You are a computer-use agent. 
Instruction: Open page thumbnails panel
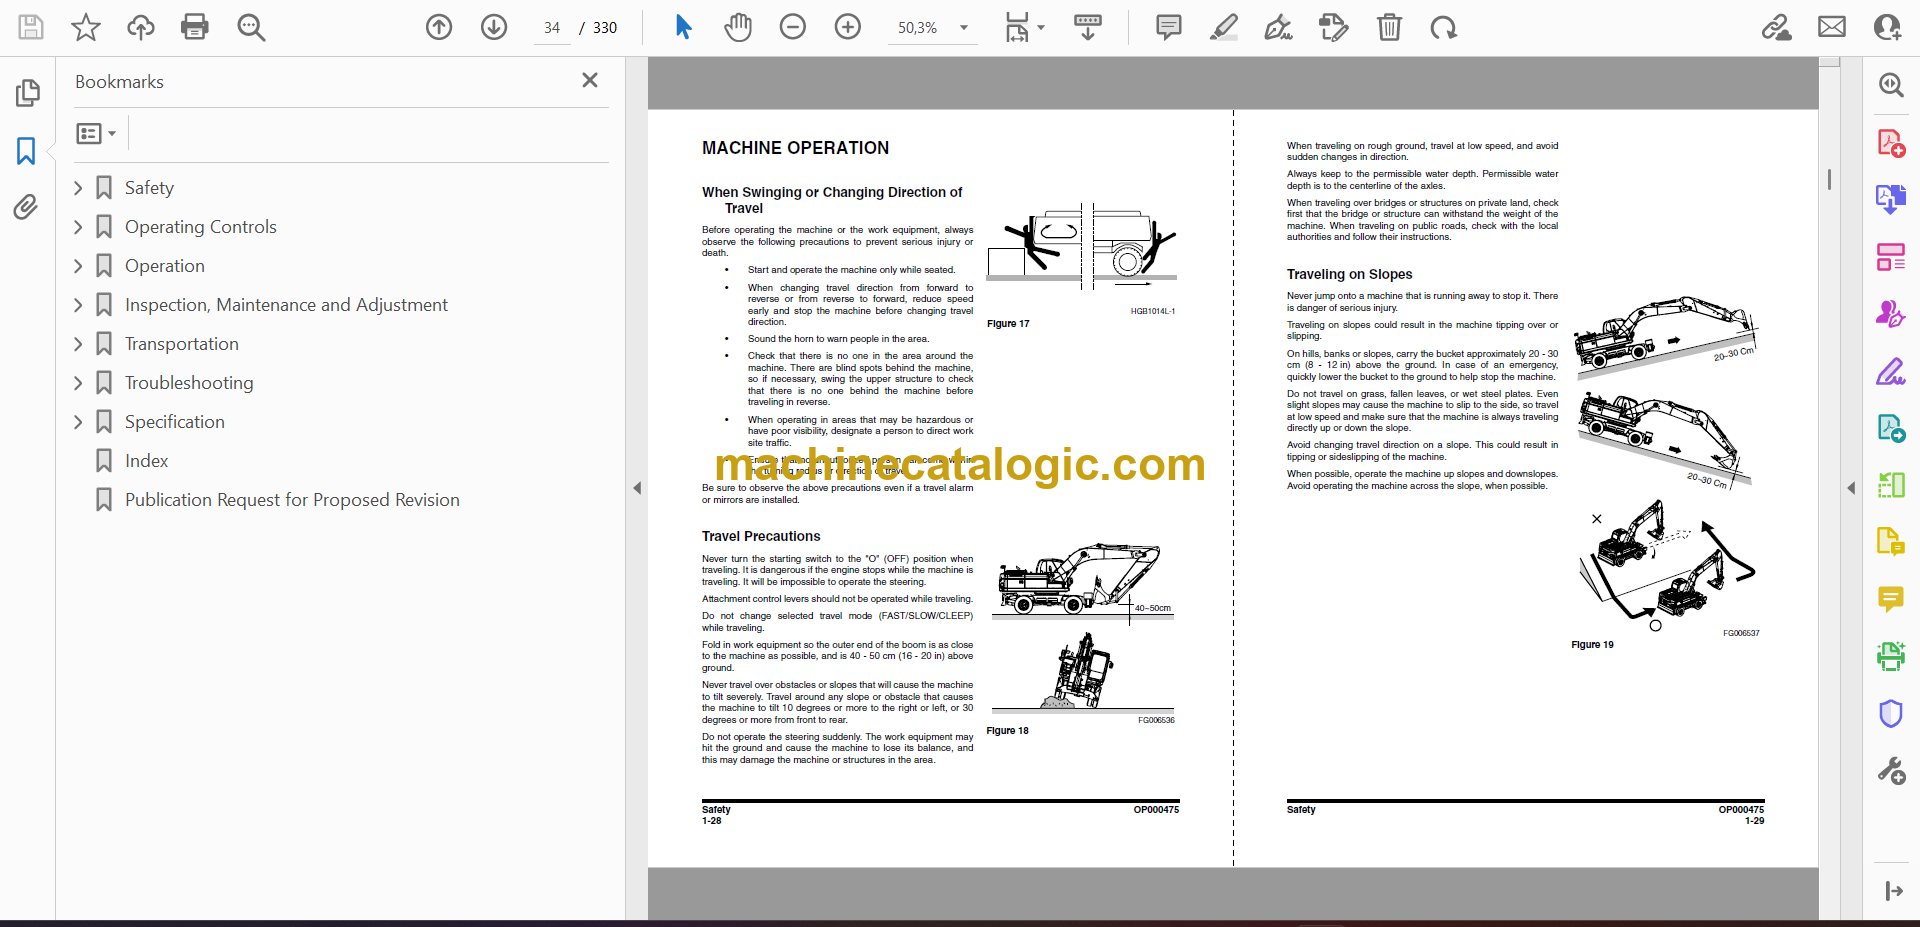coord(27,93)
